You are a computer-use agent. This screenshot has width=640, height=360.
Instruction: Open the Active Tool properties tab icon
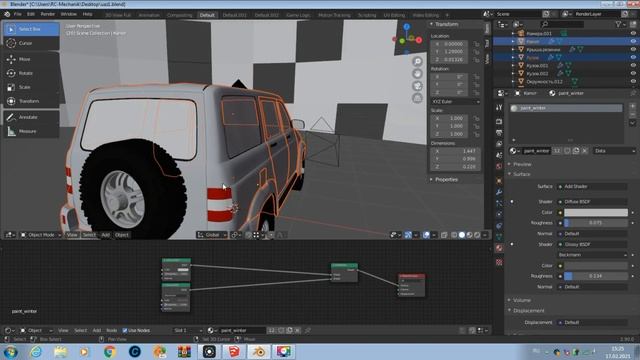pyautogui.click(x=499, y=107)
